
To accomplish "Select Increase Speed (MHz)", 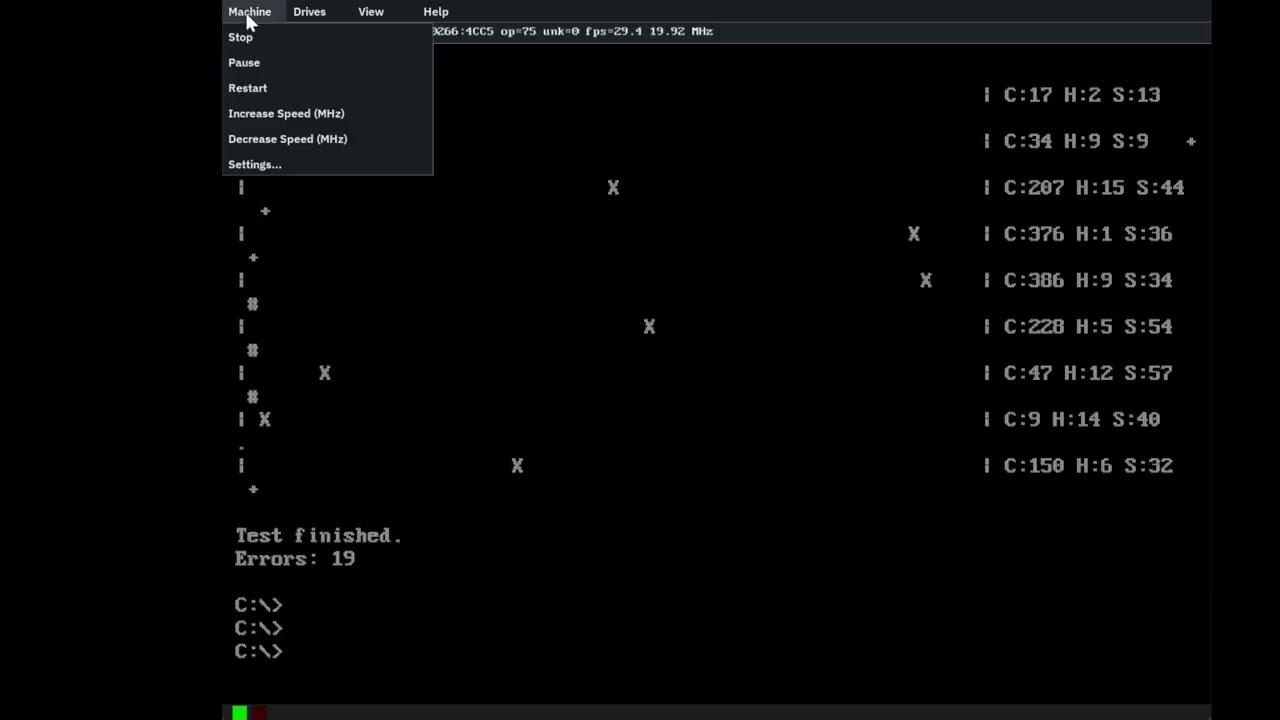I will point(327,113).
